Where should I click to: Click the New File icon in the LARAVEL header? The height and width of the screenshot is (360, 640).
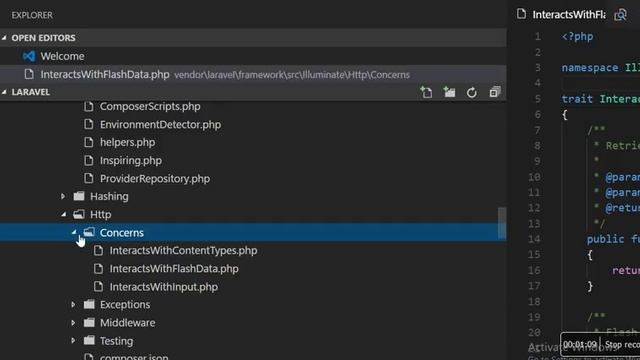tap(426, 92)
